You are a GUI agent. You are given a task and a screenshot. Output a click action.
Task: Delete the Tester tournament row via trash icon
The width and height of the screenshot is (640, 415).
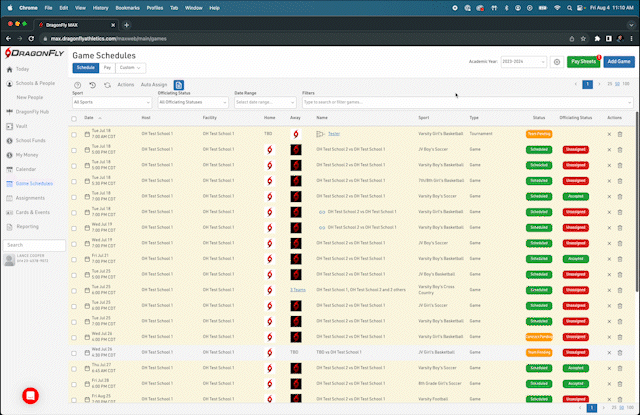[x=620, y=133]
